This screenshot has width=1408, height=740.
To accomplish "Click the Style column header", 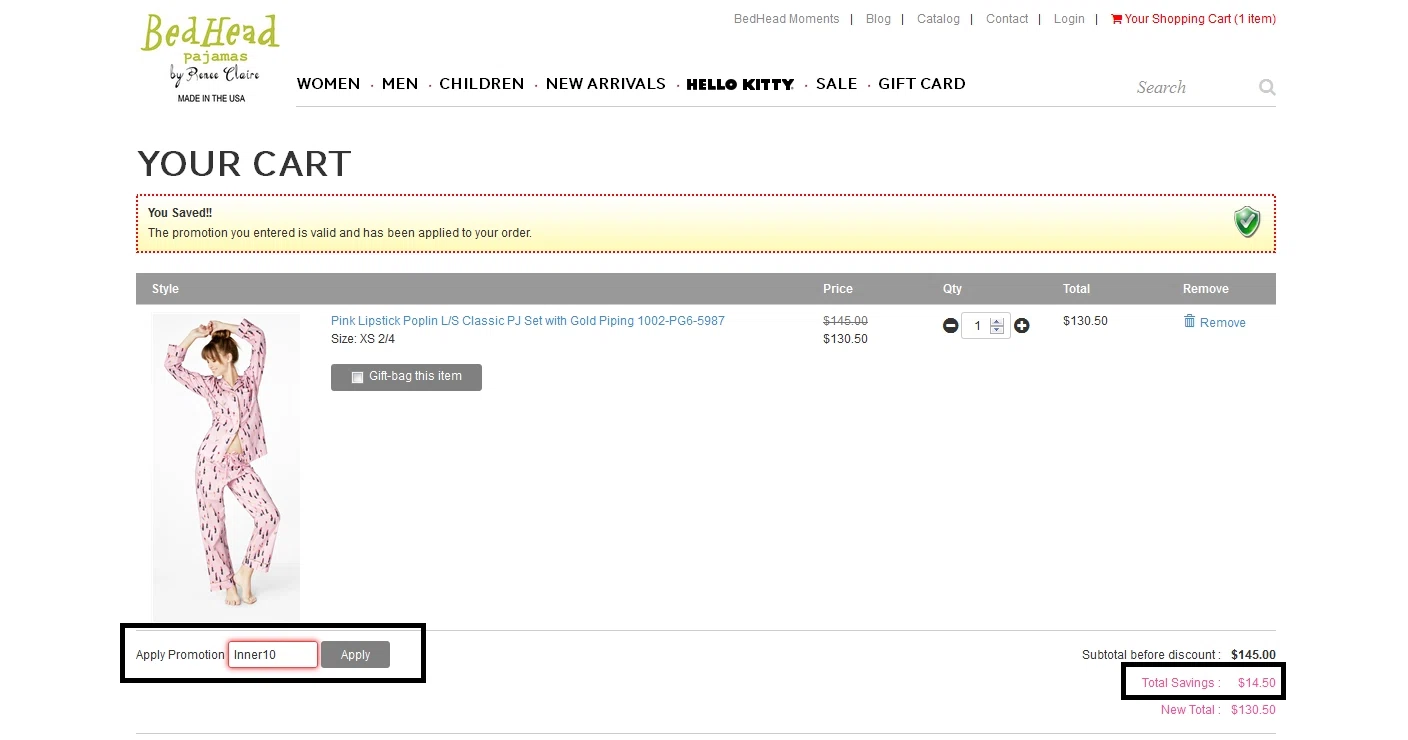I will 165,289.
